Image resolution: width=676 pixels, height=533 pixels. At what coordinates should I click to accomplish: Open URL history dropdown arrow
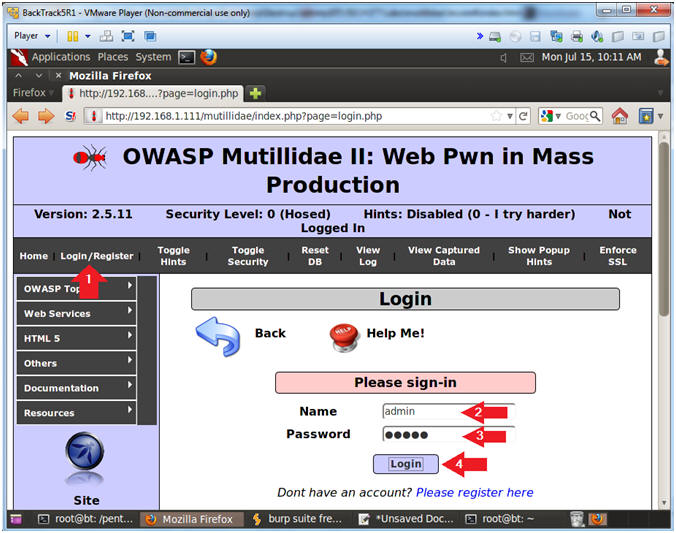[x=510, y=116]
